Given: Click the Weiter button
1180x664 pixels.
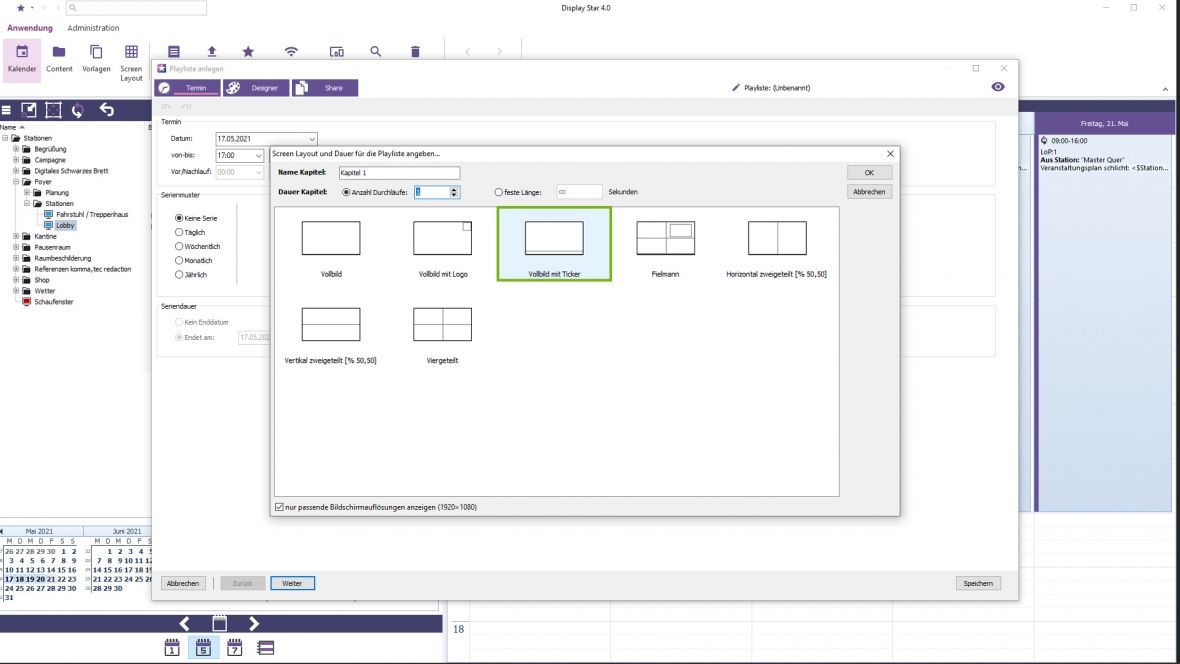Looking at the screenshot, I should point(292,583).
